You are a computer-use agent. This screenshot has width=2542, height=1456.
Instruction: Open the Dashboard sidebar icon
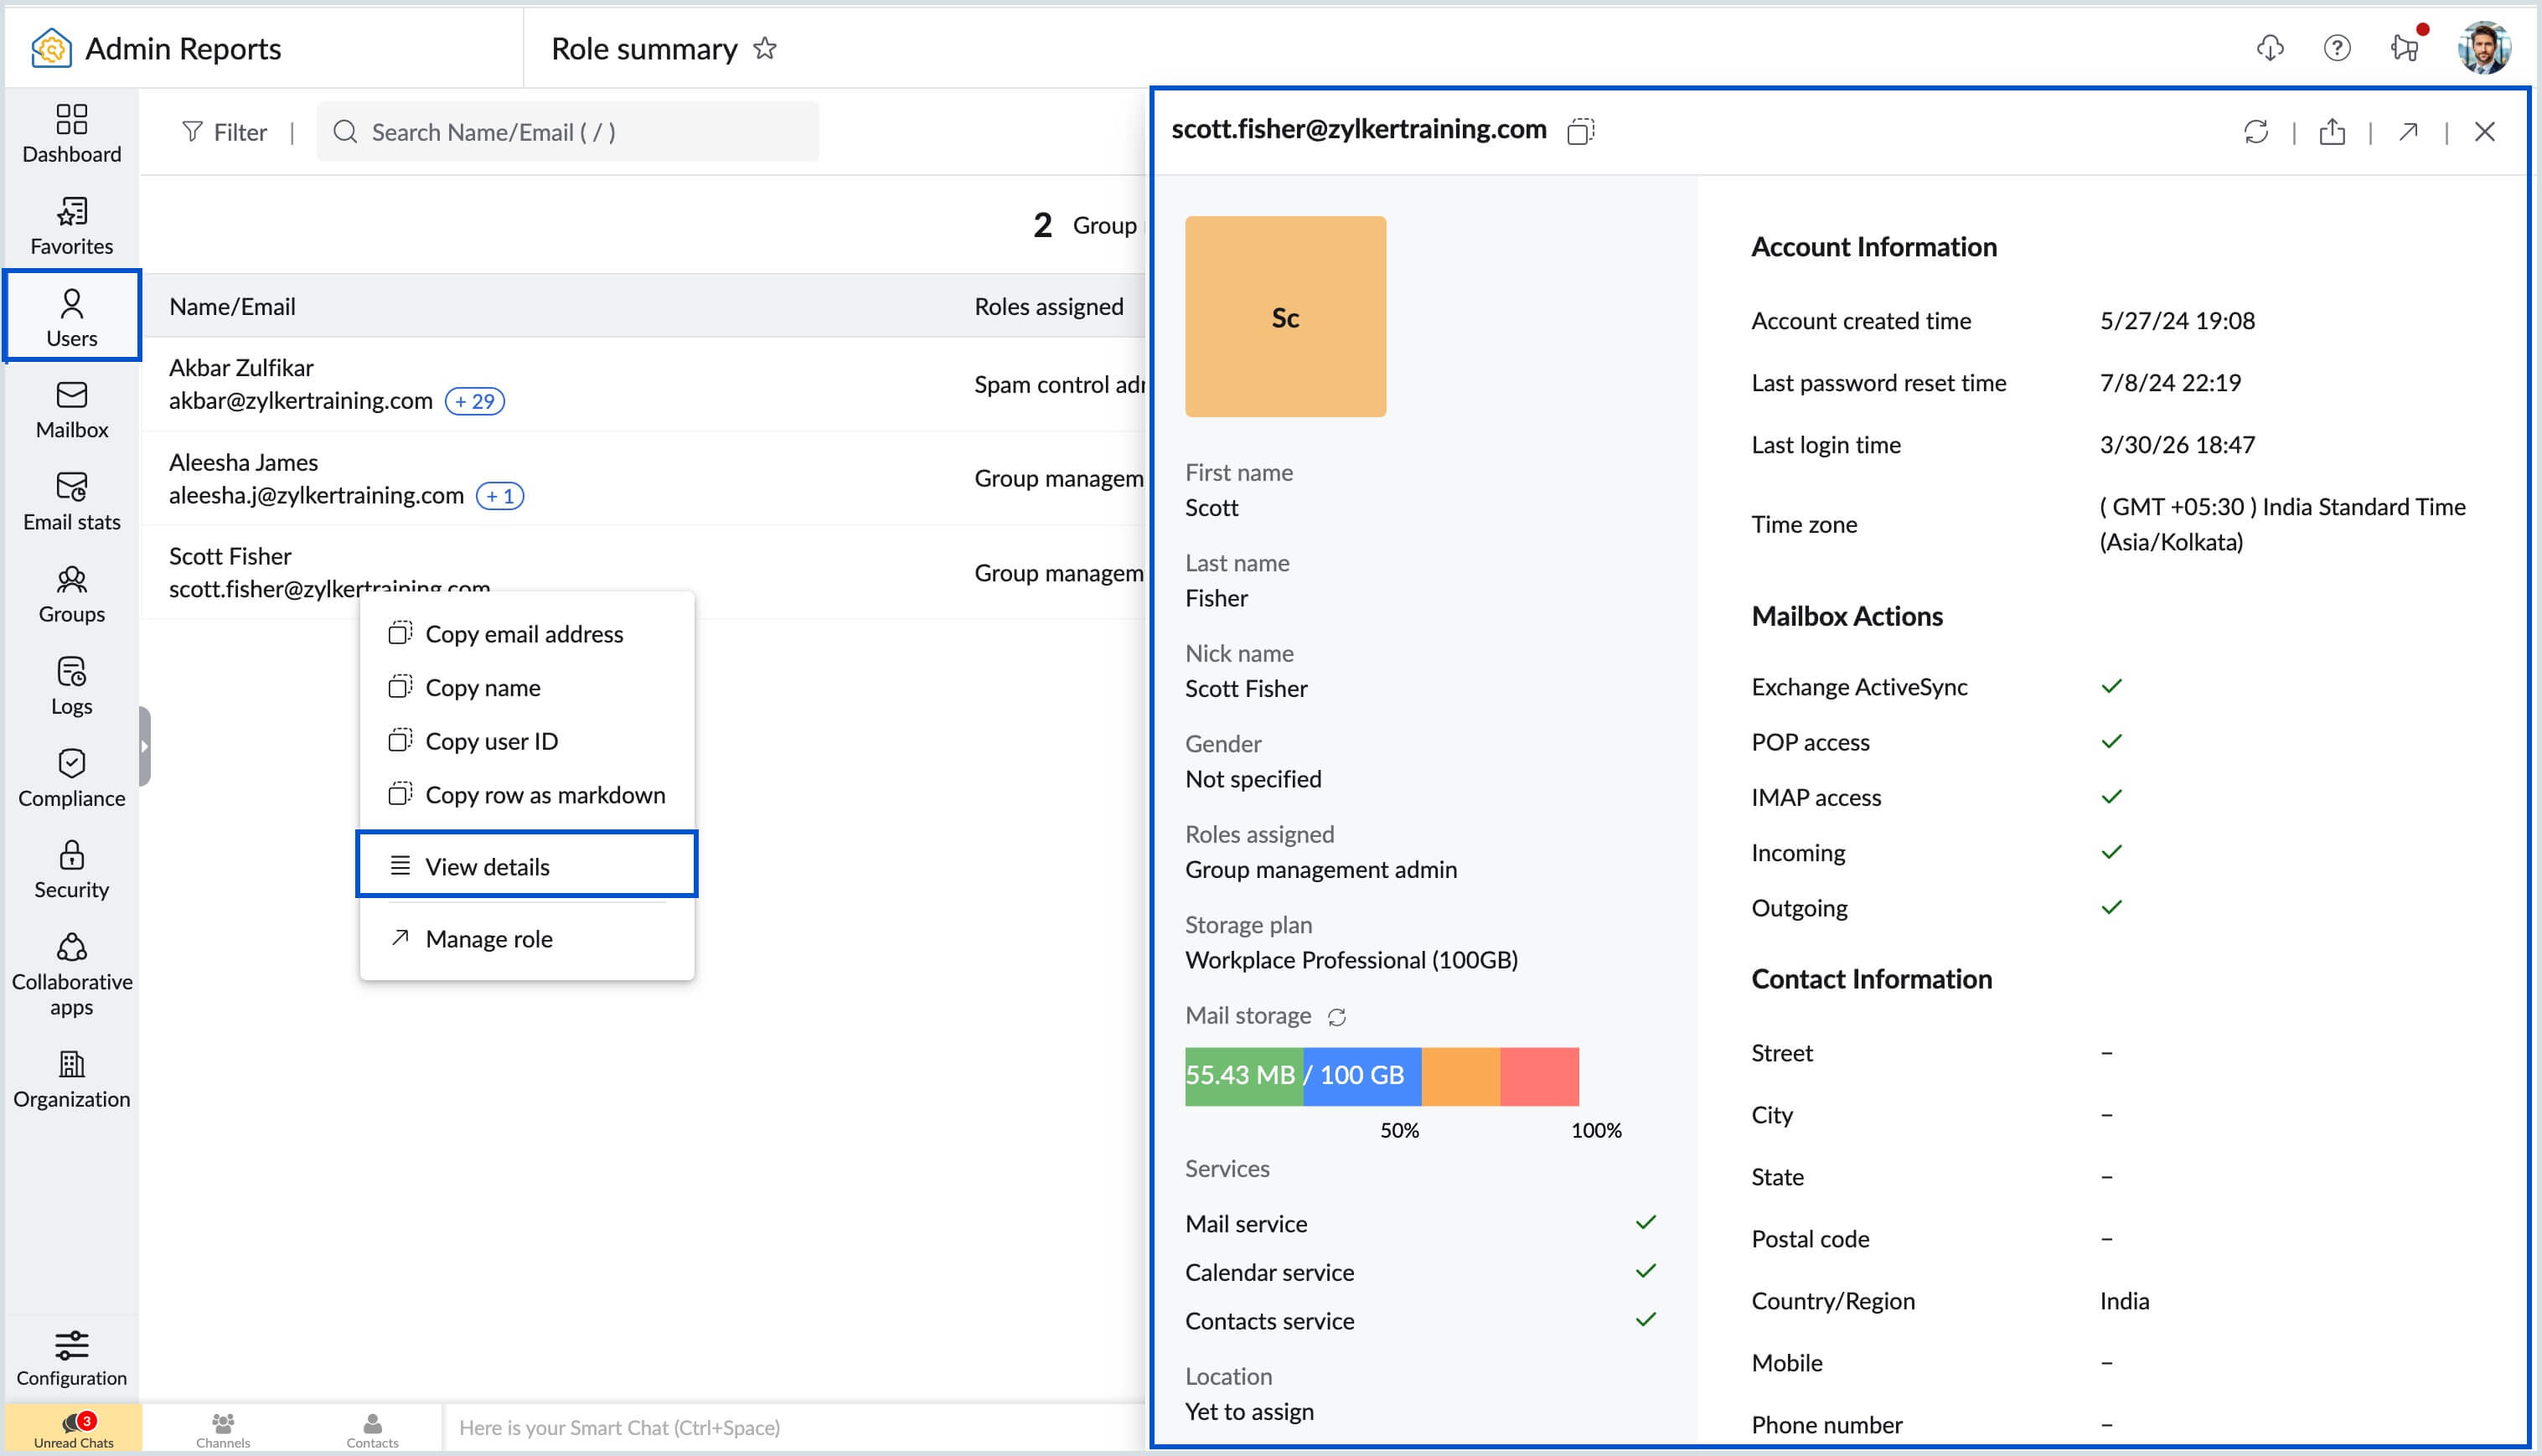tap(71, 133)
